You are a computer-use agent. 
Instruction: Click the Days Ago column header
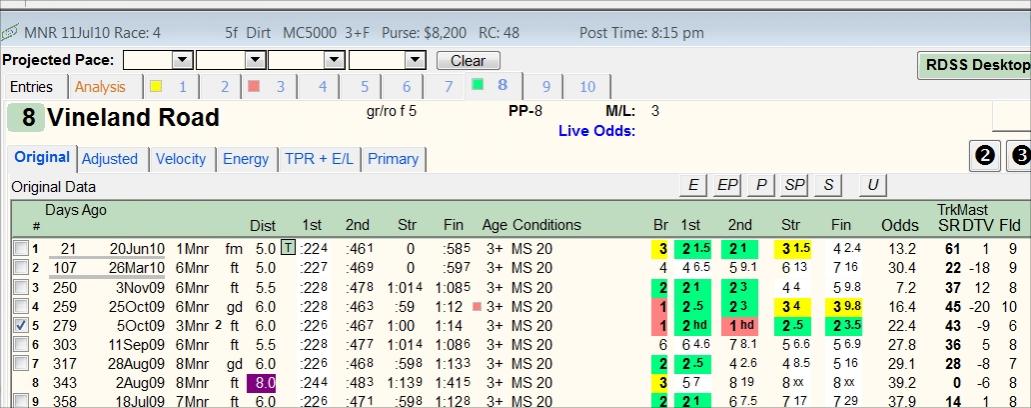(x=76, y=210)
